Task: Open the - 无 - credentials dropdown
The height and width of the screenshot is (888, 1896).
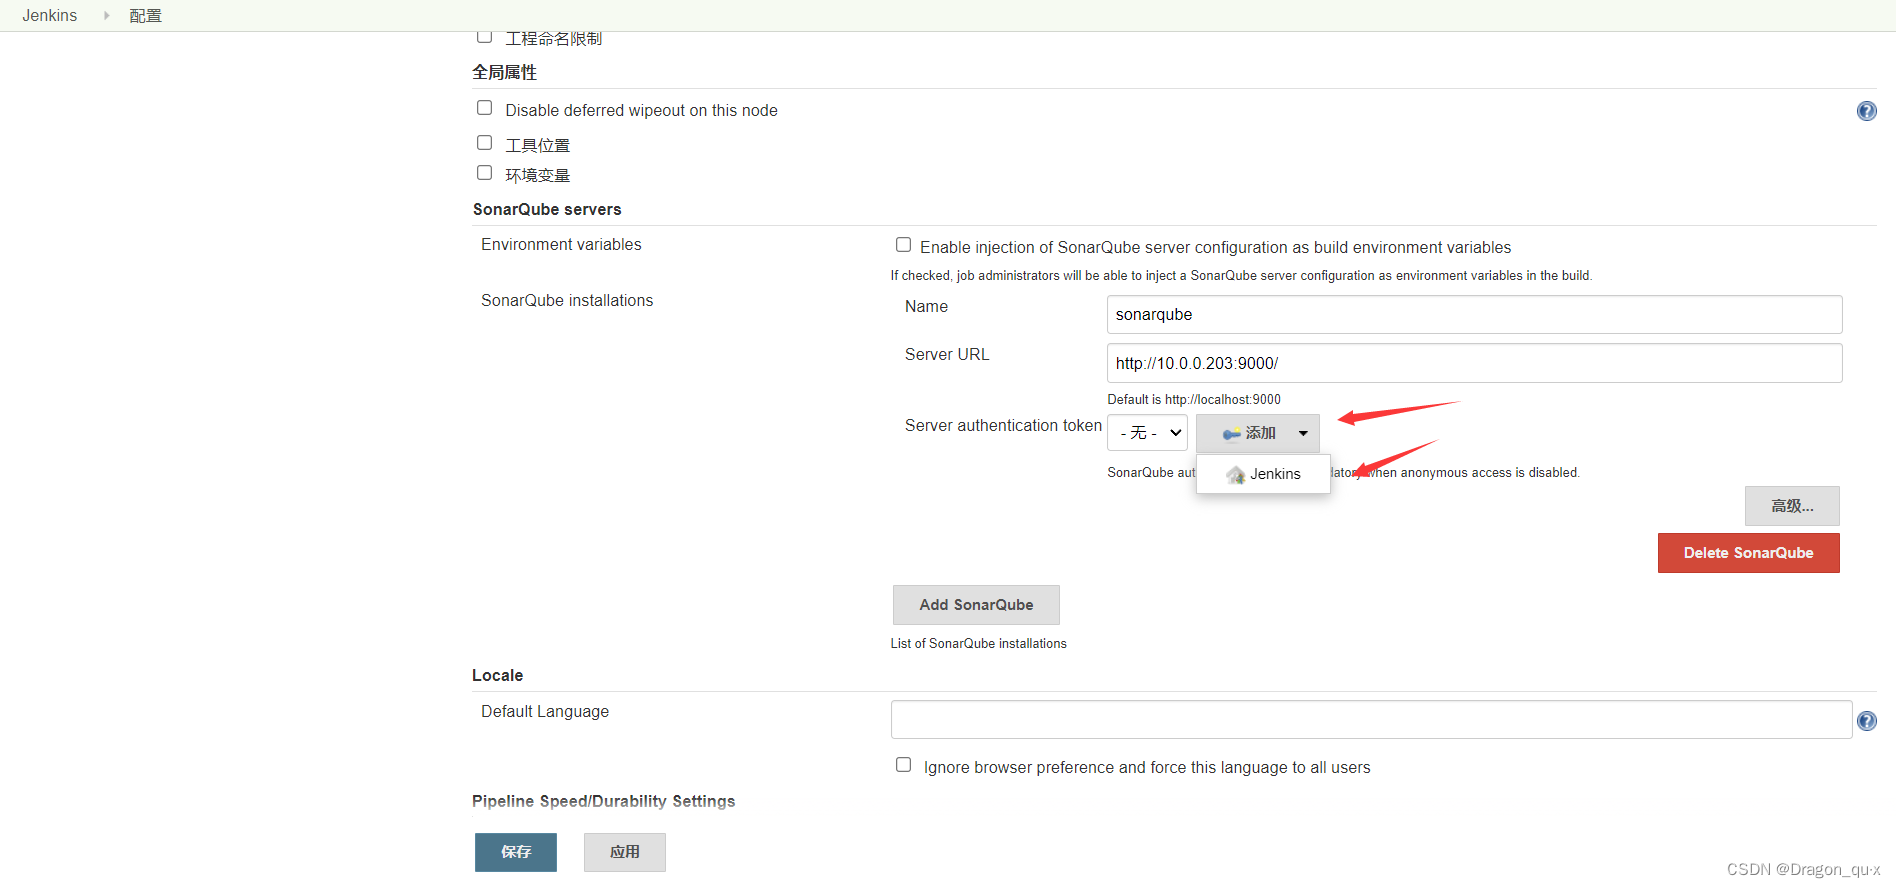Action: (1147, 433)
